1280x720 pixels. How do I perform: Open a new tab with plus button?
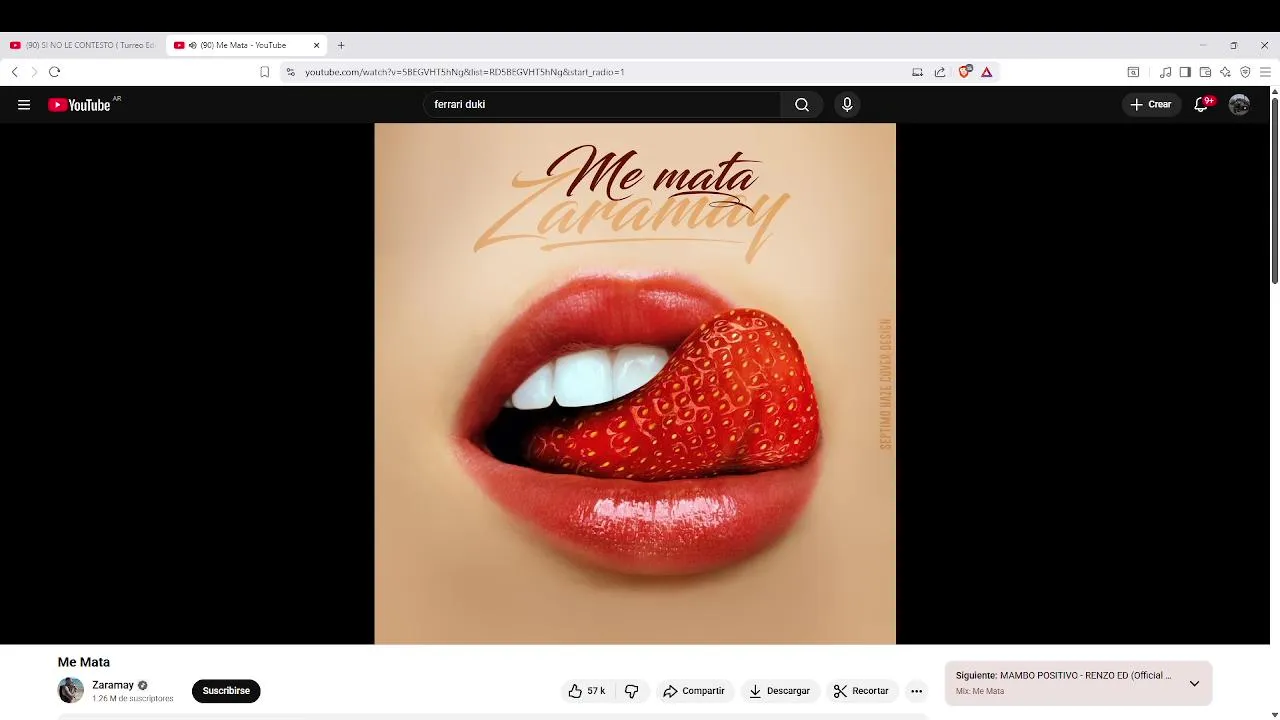[x=341, y=45]
